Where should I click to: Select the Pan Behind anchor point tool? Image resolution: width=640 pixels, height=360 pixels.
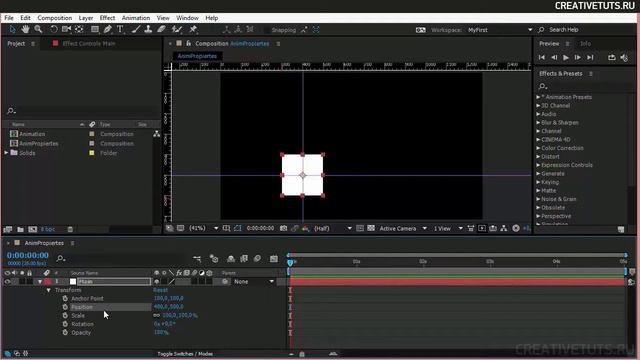pyautogui.click(x=79, y=29)
